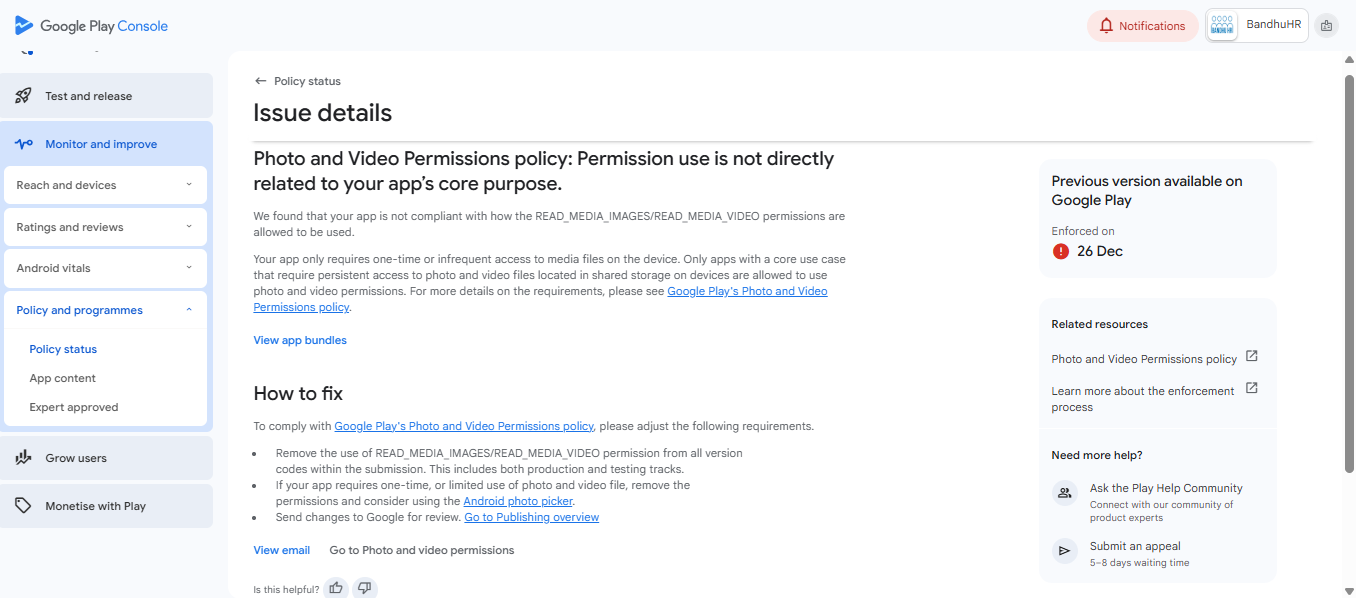Click the back arrow to Policy status
Viewport: 1356px width, 598px height.
pos(261,81)
